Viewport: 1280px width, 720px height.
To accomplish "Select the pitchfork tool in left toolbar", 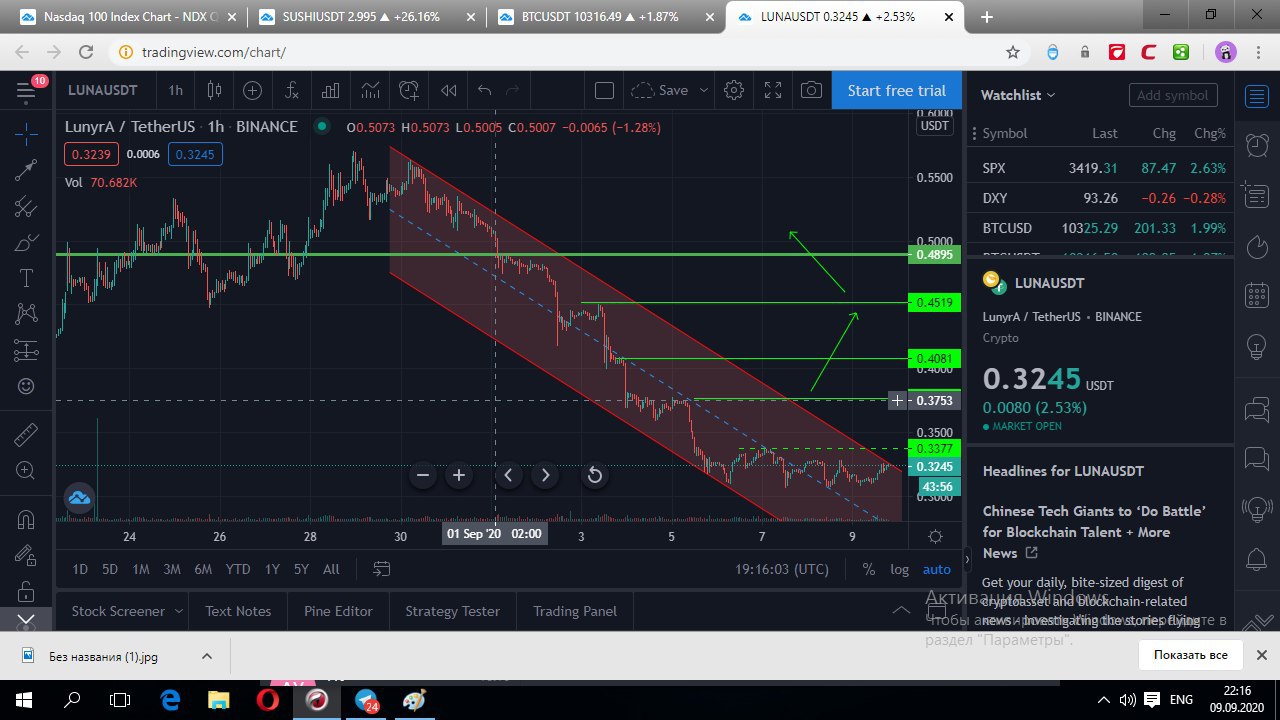I will point(26,207).
